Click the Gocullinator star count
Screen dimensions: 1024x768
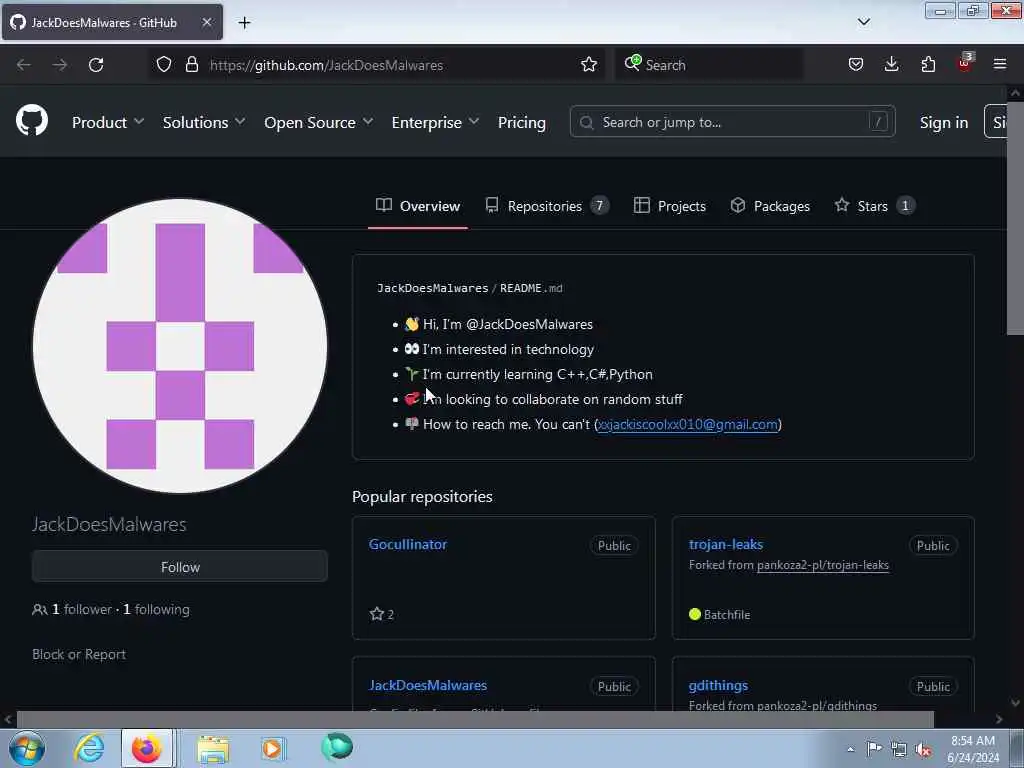point(382,614)
